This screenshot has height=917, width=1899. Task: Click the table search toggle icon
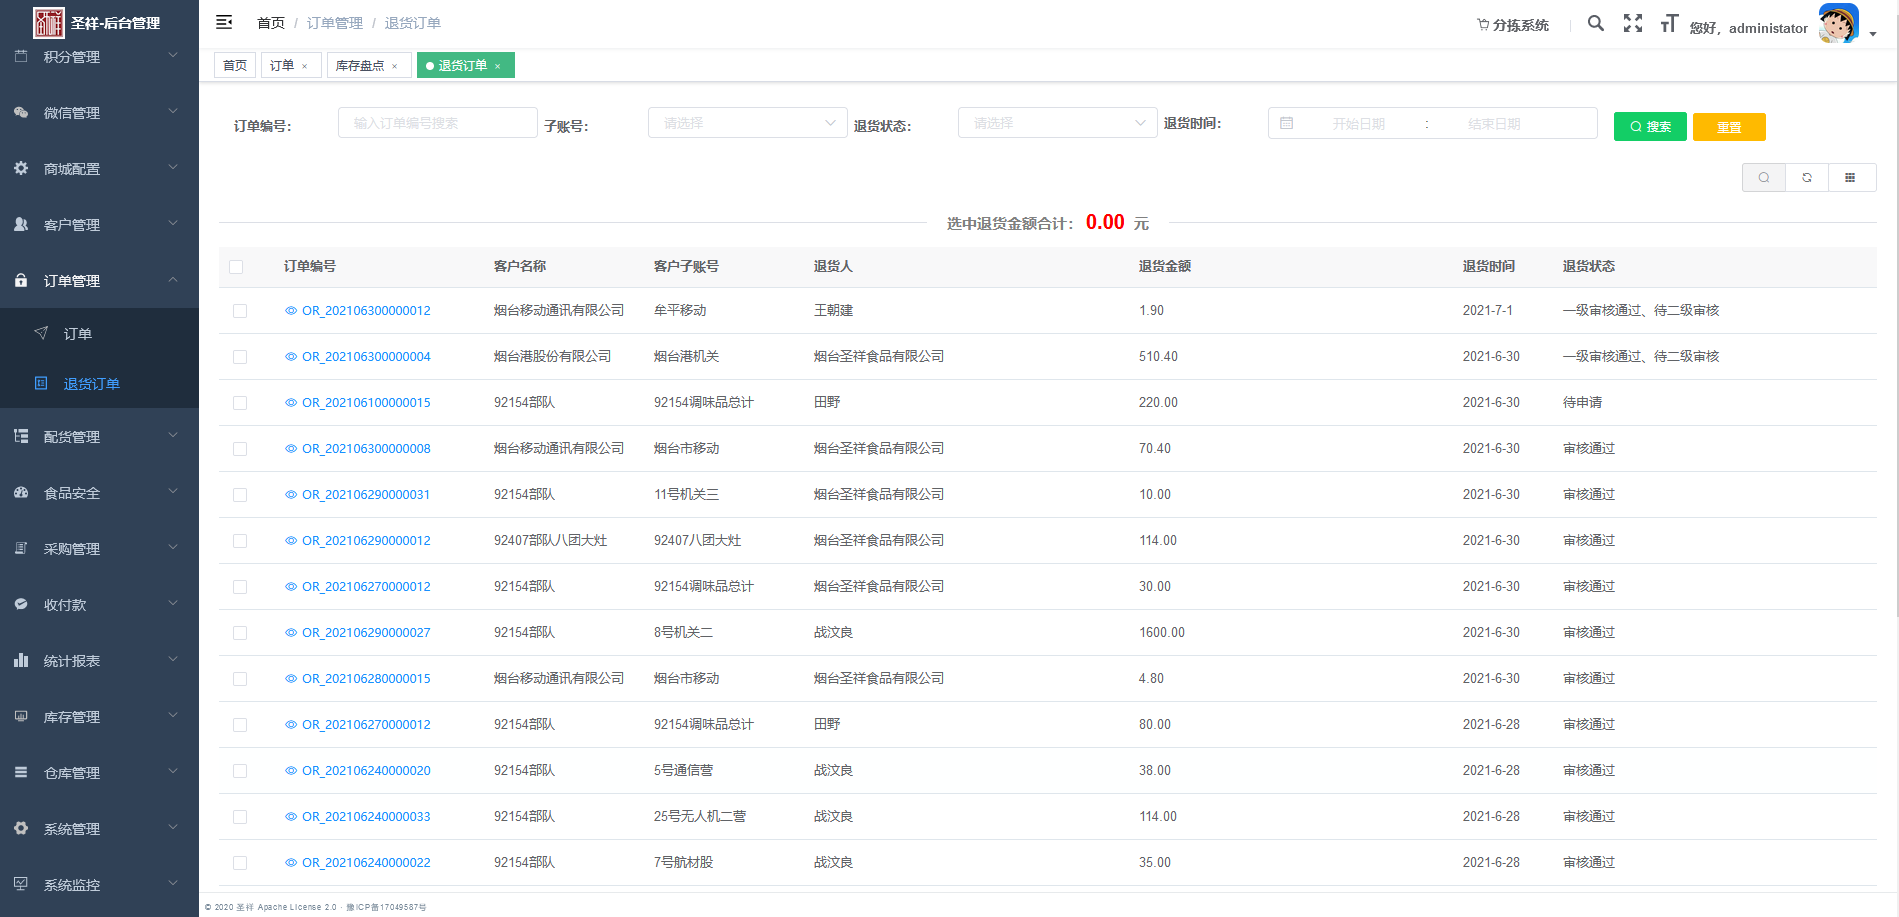click(x=1763, y=177)
